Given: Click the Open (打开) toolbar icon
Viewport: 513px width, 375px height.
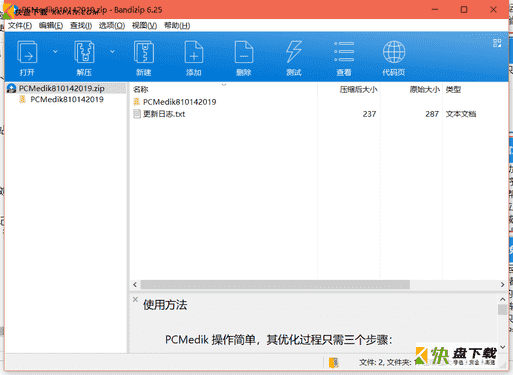Looking at the screenshot, I should tap(27, 52).
